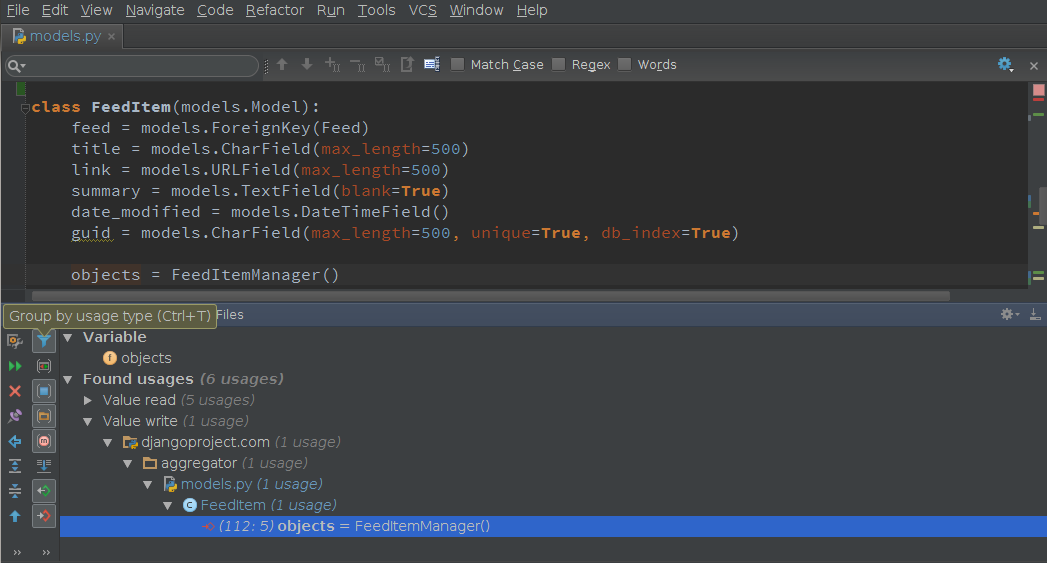Click the left more-actions chevron in the Find panel
Screen dimensions: 1047x563
tap(17, 552)
